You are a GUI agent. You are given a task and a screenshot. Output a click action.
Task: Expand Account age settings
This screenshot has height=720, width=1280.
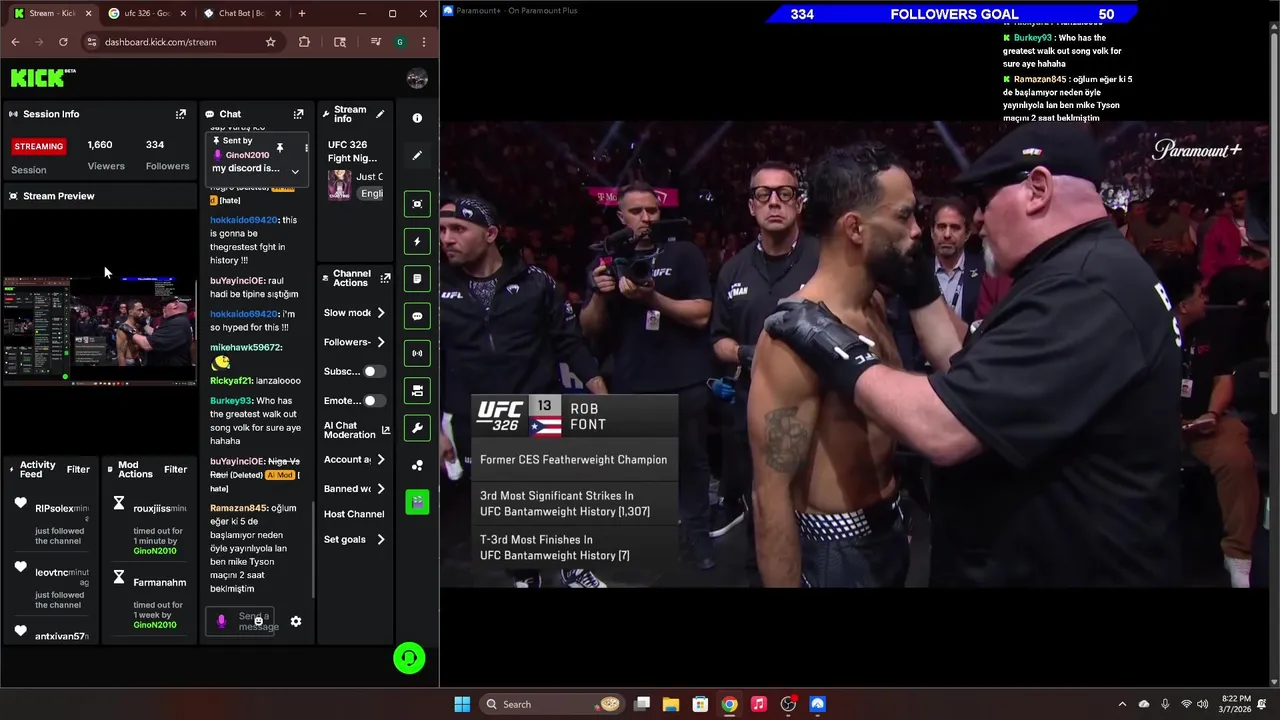pos(380,460)
